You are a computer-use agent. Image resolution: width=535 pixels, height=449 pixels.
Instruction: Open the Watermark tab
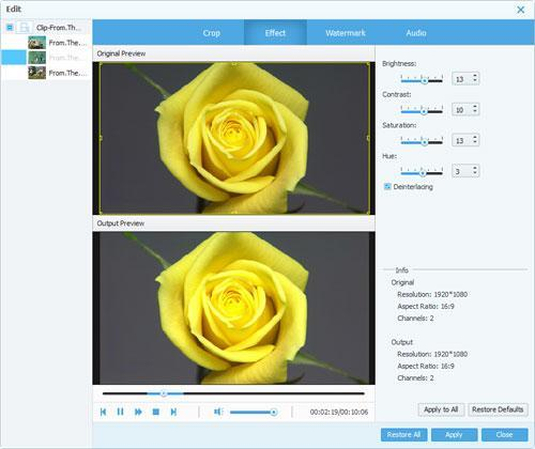point(345,33)
